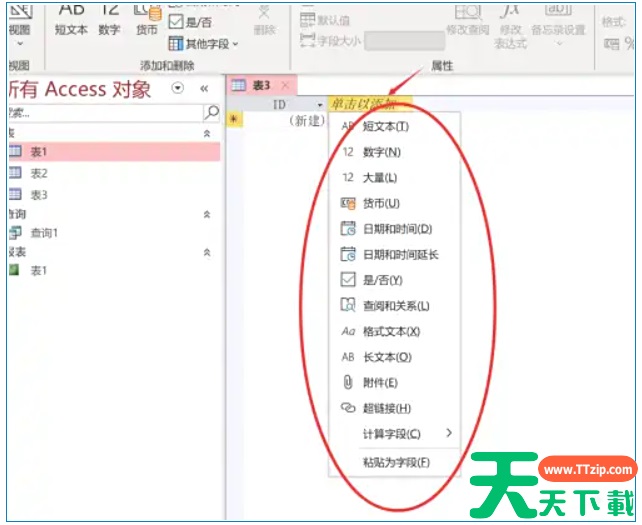642x525 pixels.
Task: Choose 长文本(O) from the menu
Action: 394,357
